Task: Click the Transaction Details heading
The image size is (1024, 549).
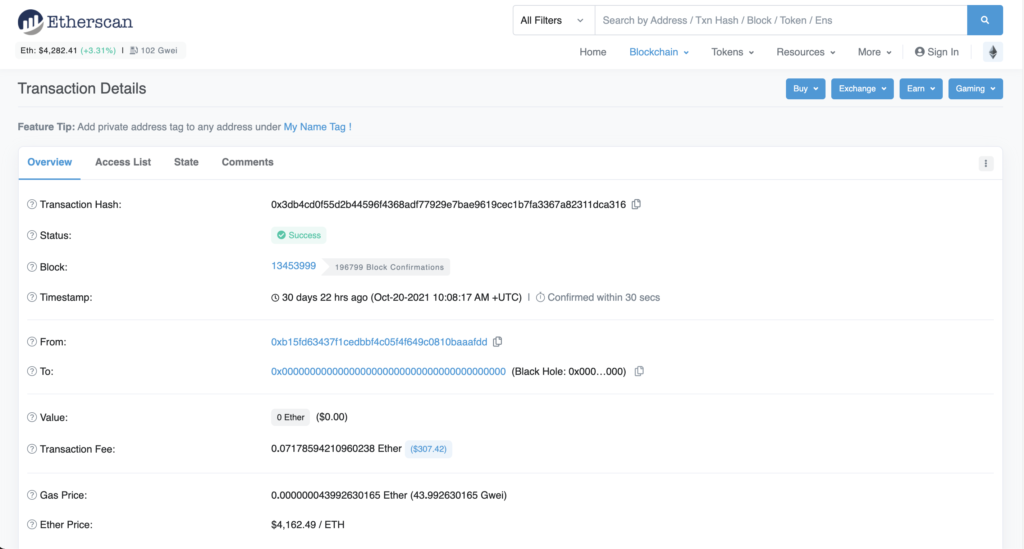Action: pyautogui.click(x=82, y=89)
